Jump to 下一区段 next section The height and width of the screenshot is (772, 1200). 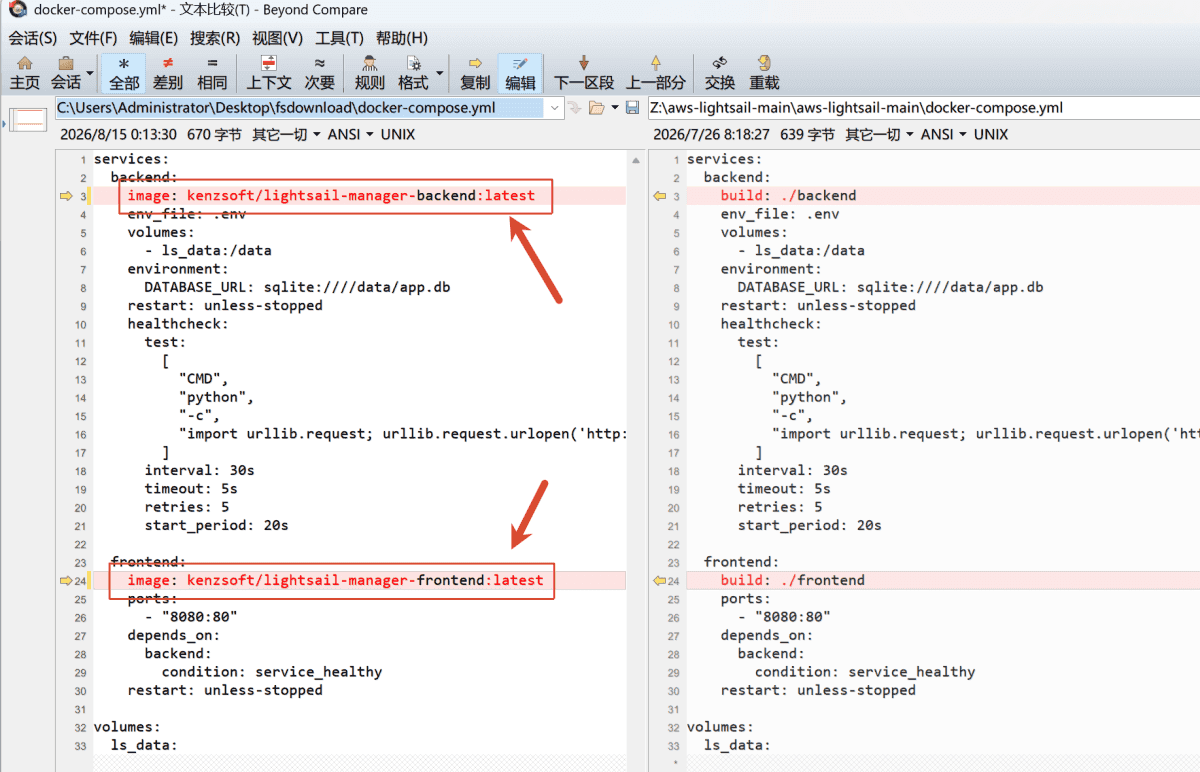click(584, 73)
